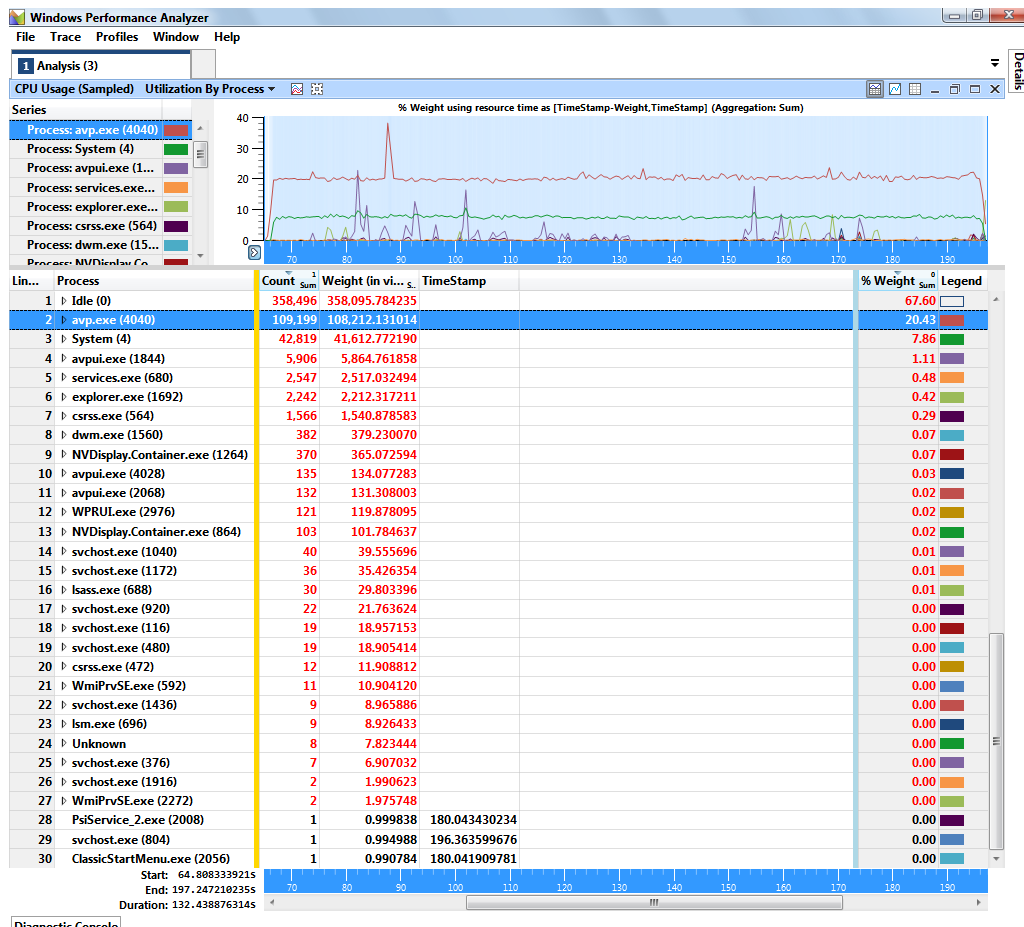Screen dimensions: 1024x927
Task: Open the File menu
Action: pos(25,37)
